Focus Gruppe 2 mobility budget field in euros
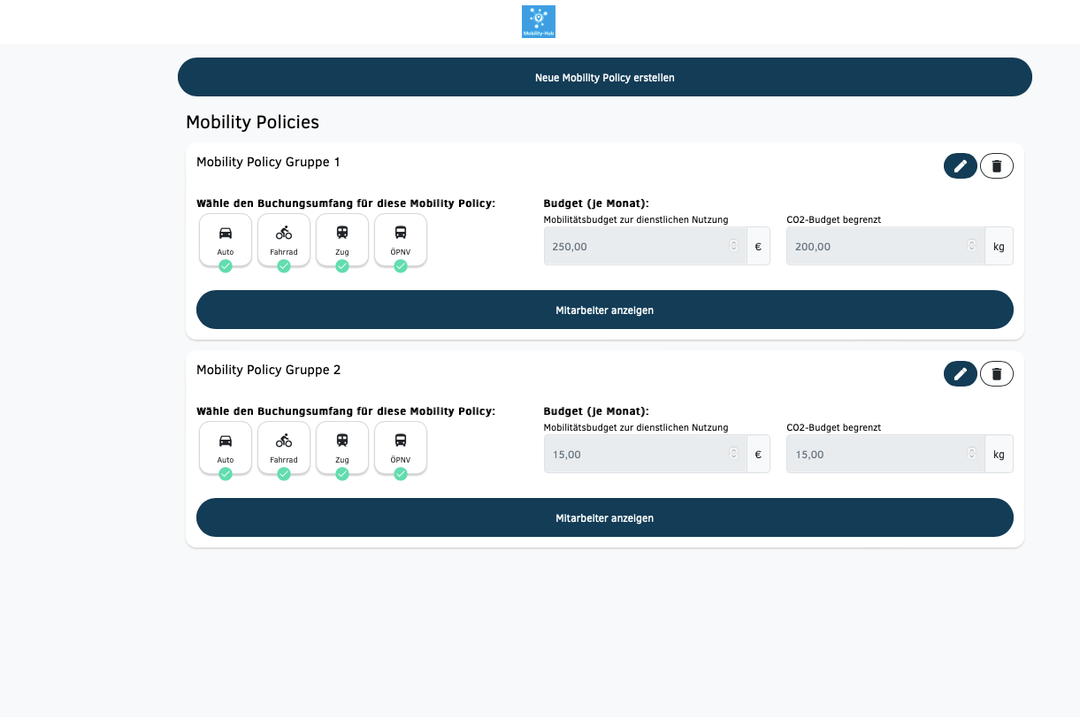The width and height of the screenshot is (1080, 720). point(645,454)
